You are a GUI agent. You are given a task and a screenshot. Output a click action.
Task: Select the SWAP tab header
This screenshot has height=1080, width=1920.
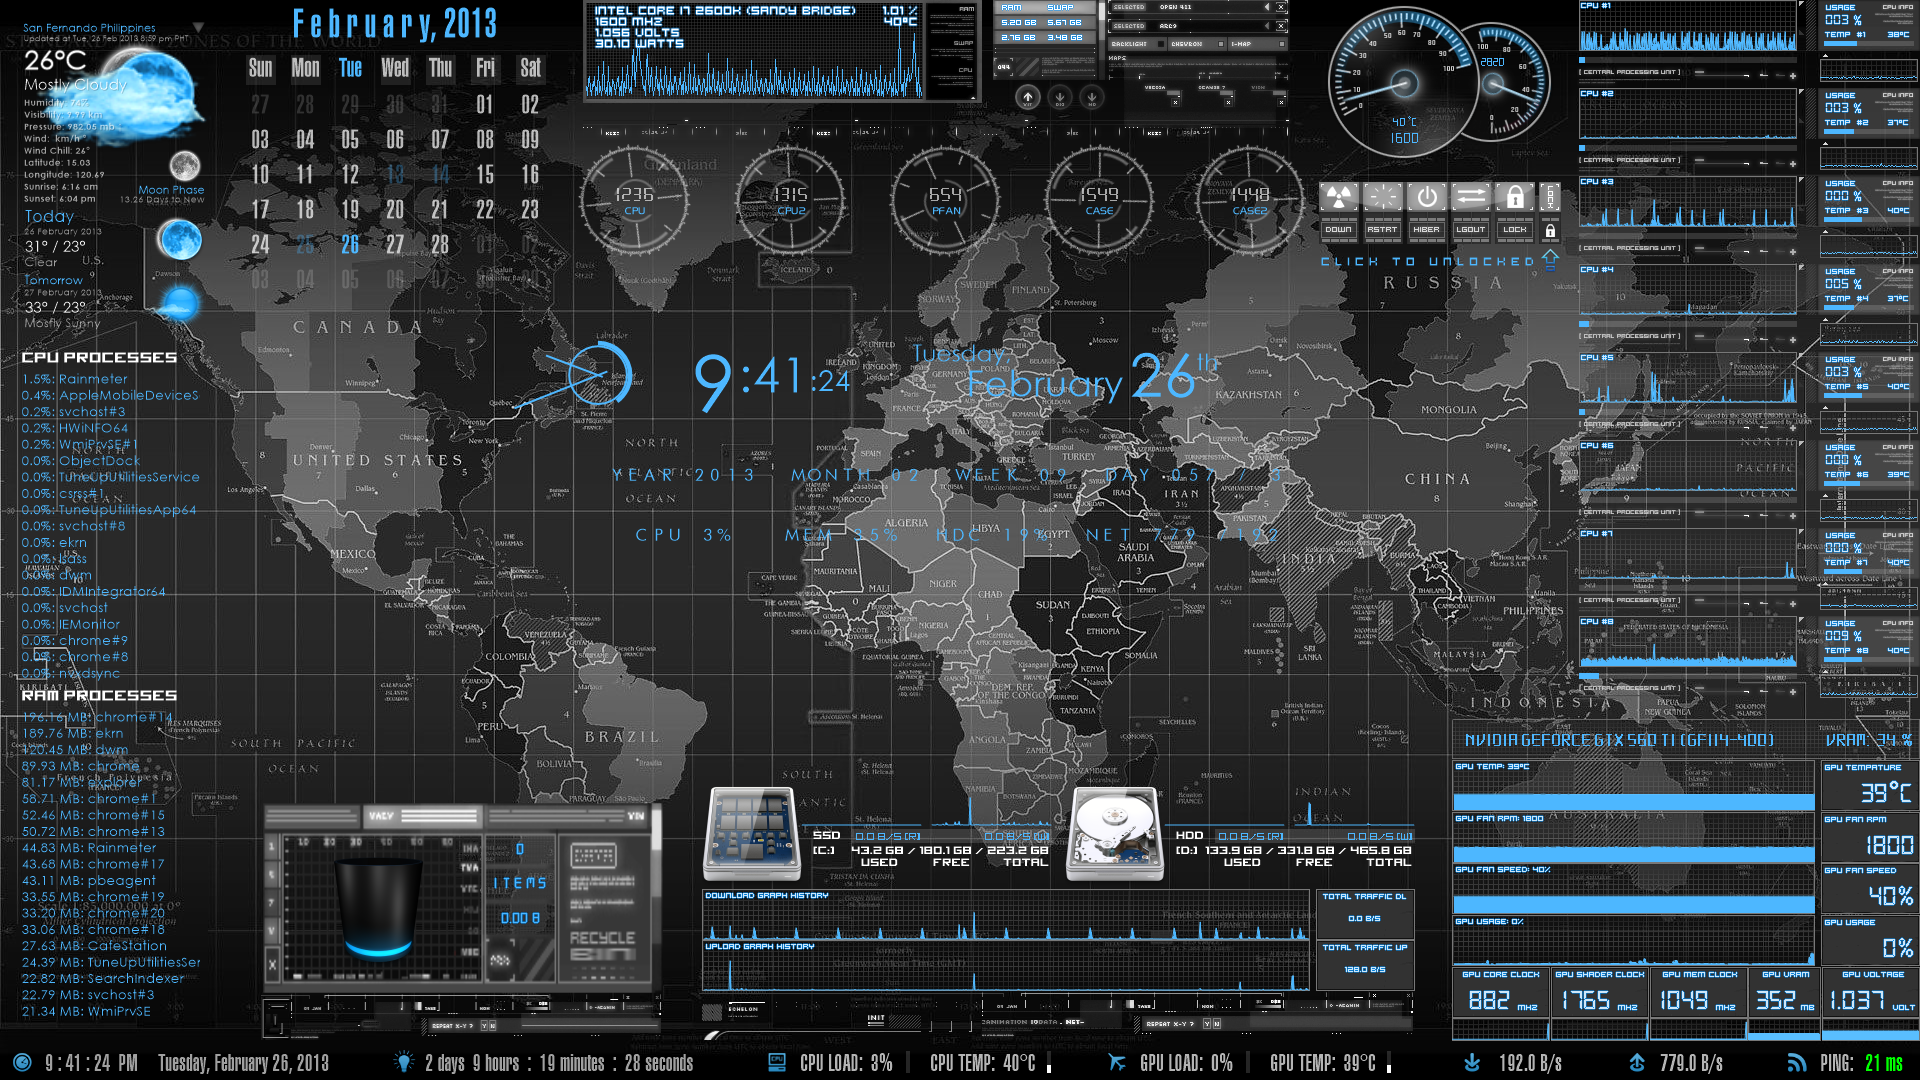(x=1060, y=7)
